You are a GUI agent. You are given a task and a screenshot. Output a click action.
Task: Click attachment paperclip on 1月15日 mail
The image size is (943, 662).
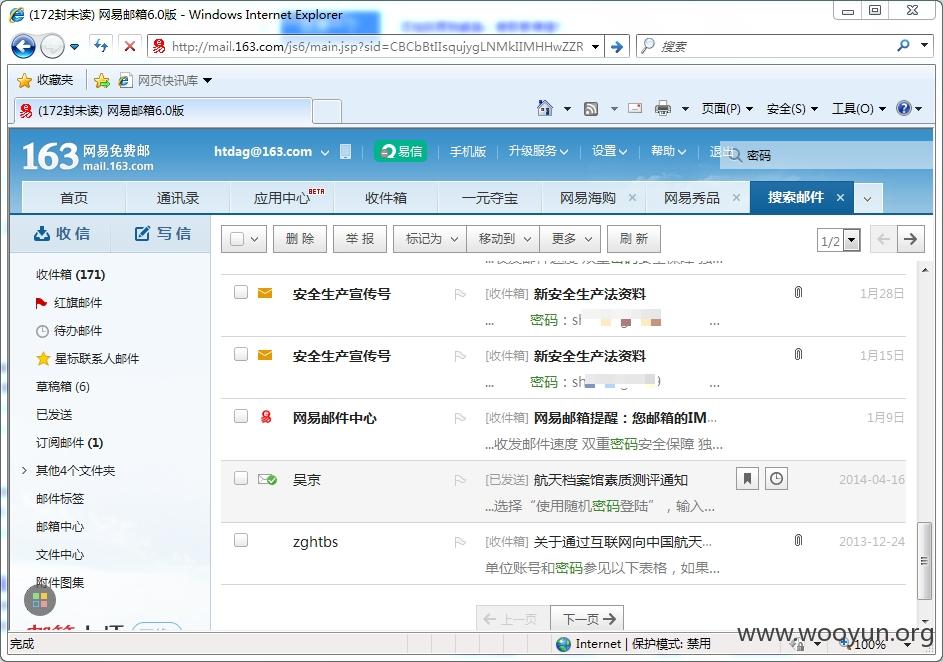(x=798, y=354)
